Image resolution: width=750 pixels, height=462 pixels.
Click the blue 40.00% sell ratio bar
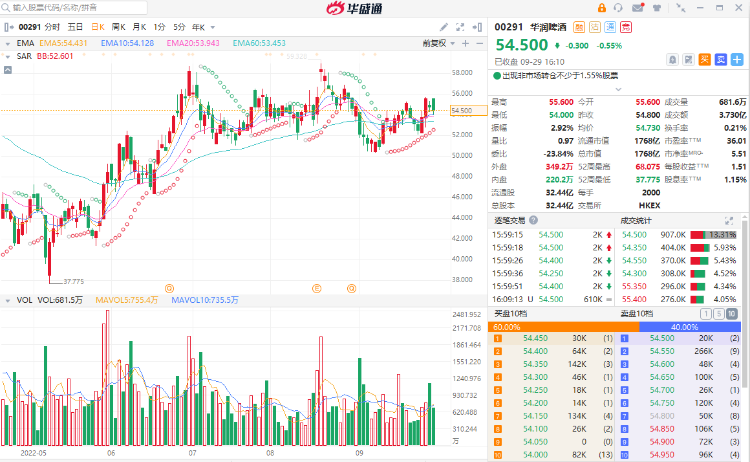click(690, 327)
